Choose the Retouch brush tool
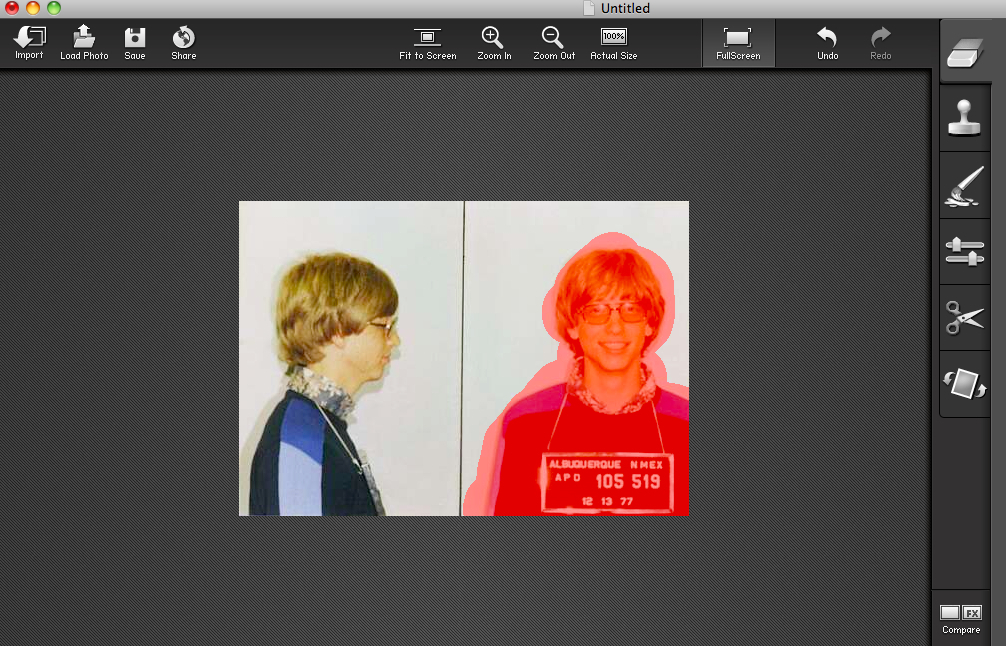 [x=964, y=186]
